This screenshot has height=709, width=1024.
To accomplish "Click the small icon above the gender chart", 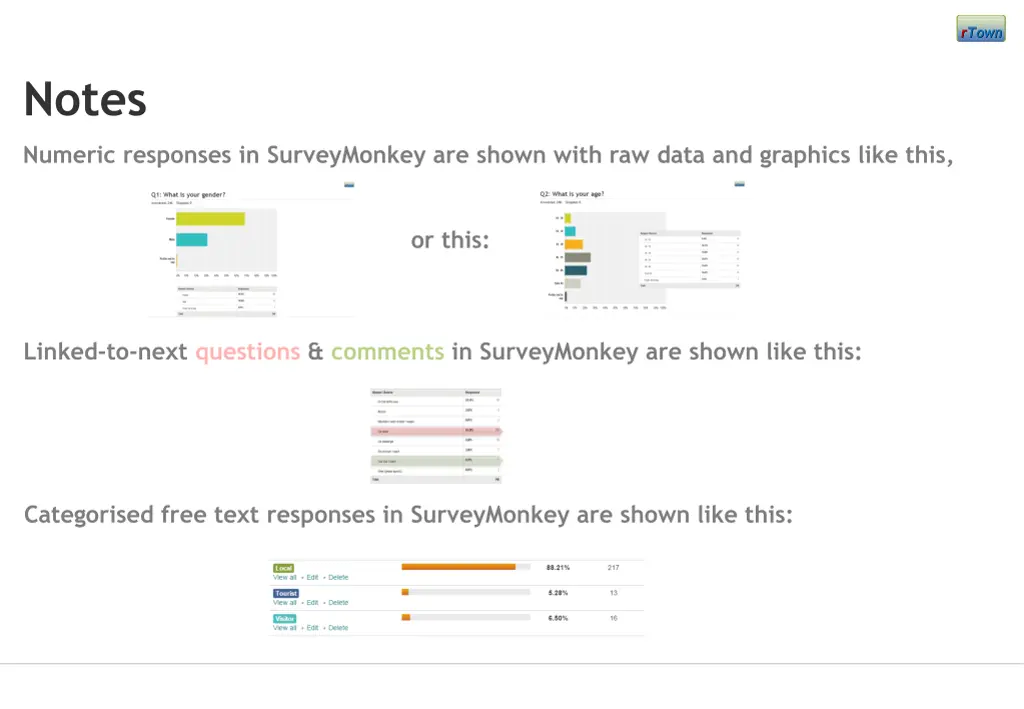I will tap(349, 184).
